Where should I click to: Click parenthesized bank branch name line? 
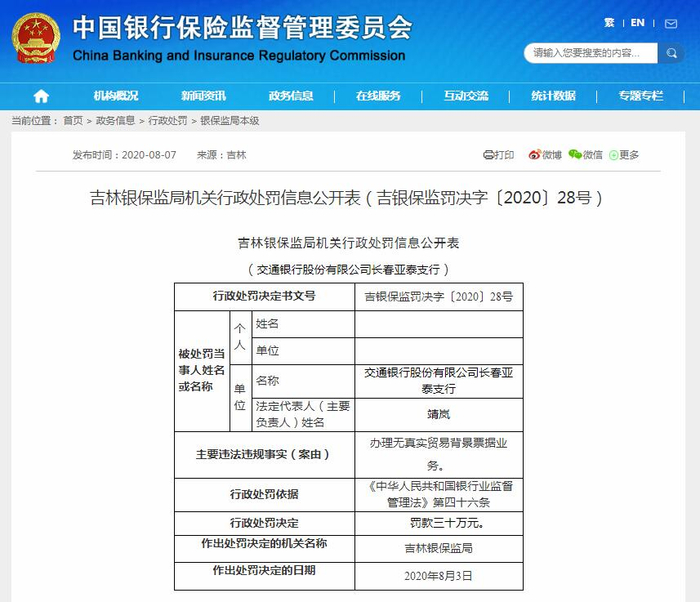(348, 270)
